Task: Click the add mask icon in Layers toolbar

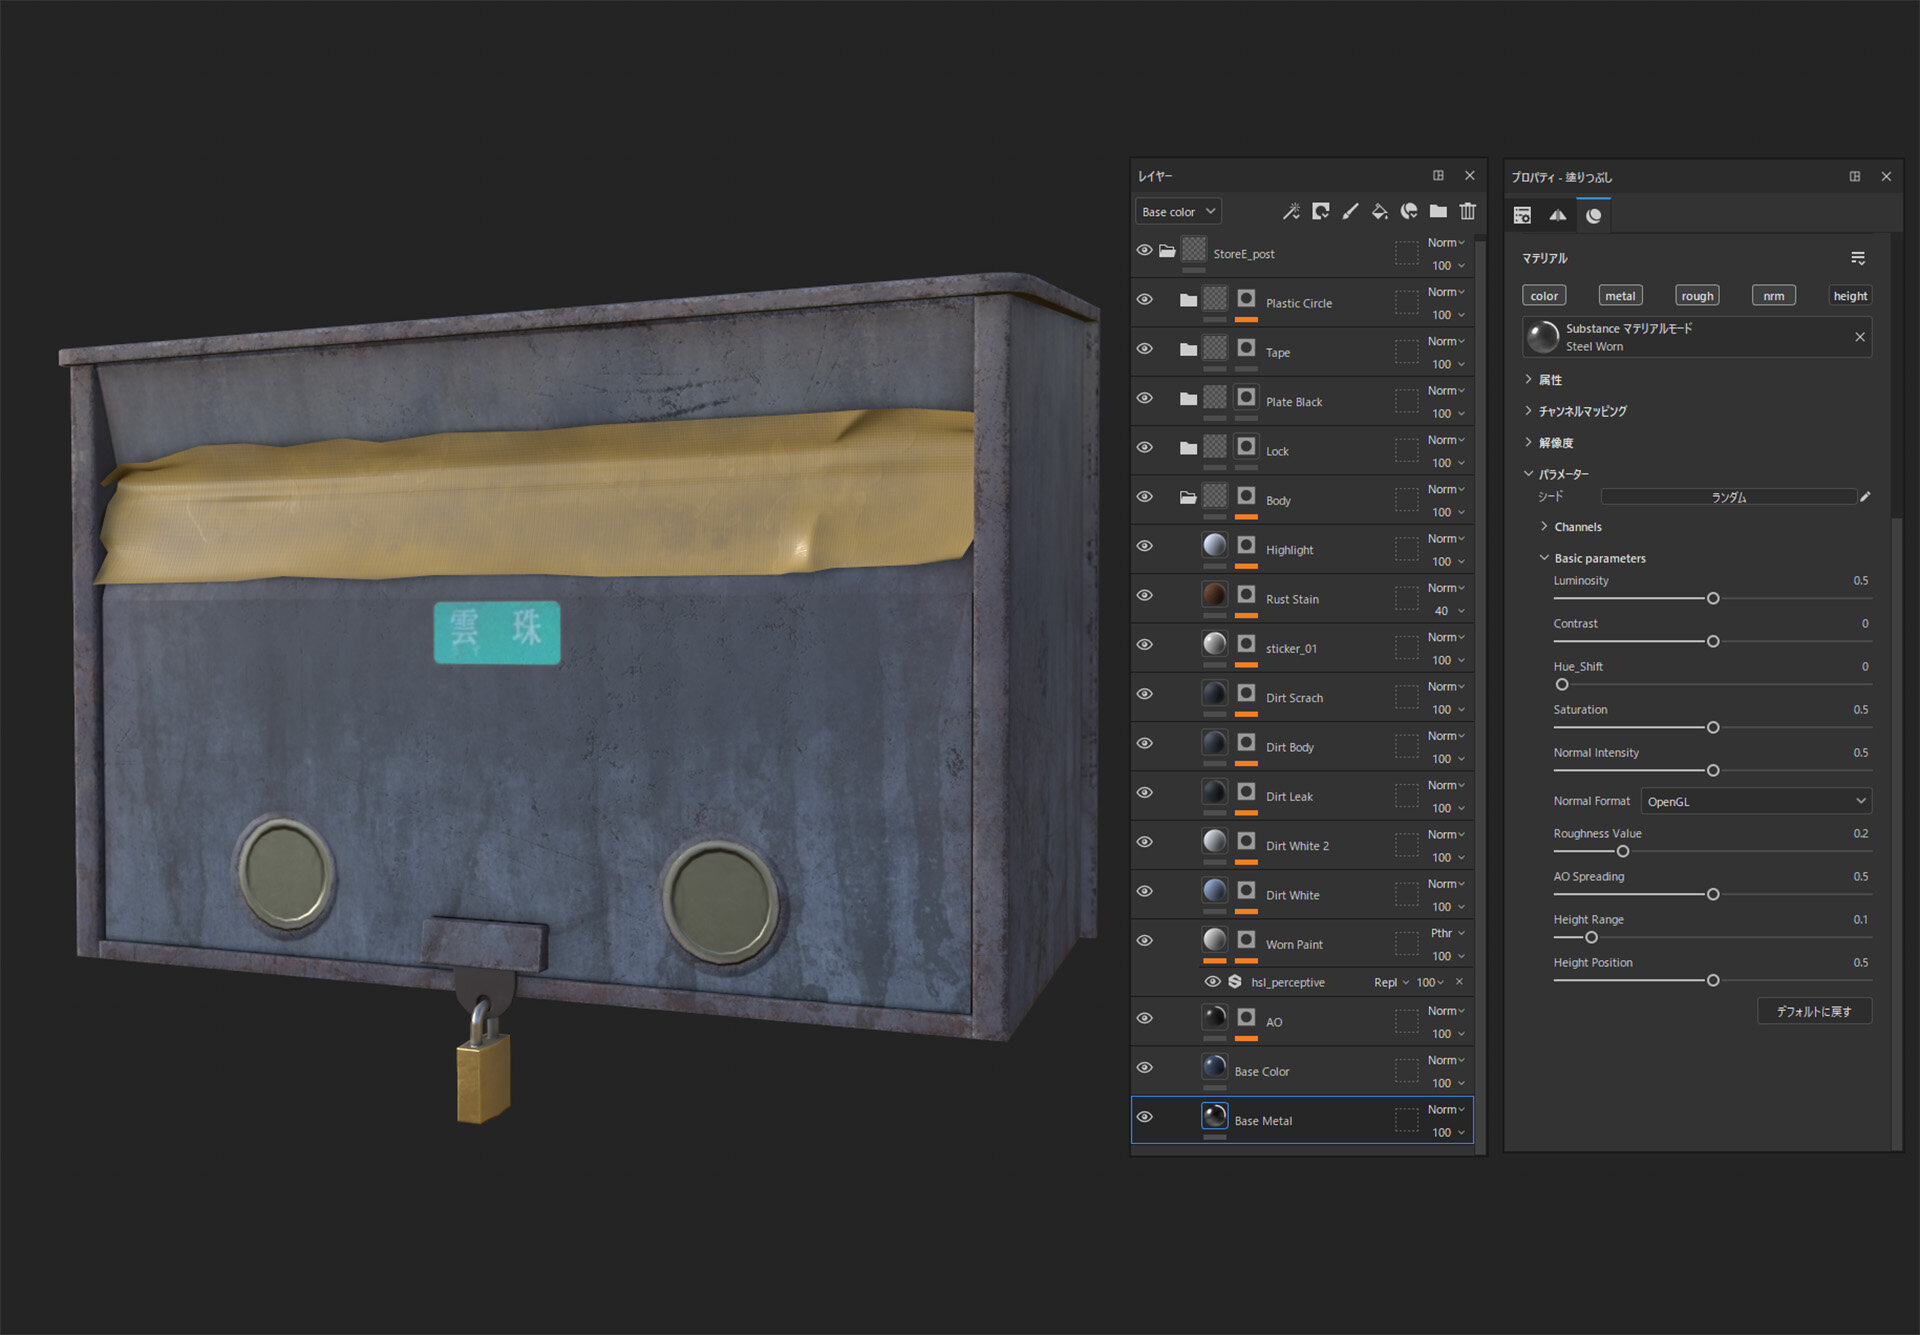Action: (x=1321, y=211)
